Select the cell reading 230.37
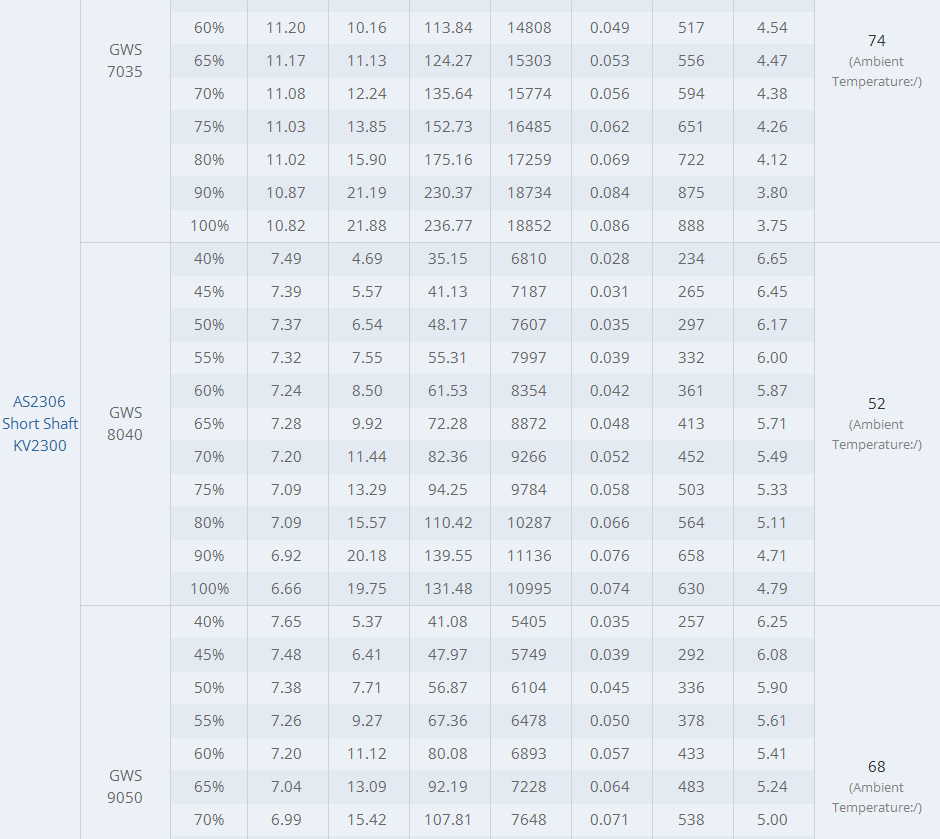The height and width of the screenshot is (839, 940). pyautogui.click(x=449, y=193)
